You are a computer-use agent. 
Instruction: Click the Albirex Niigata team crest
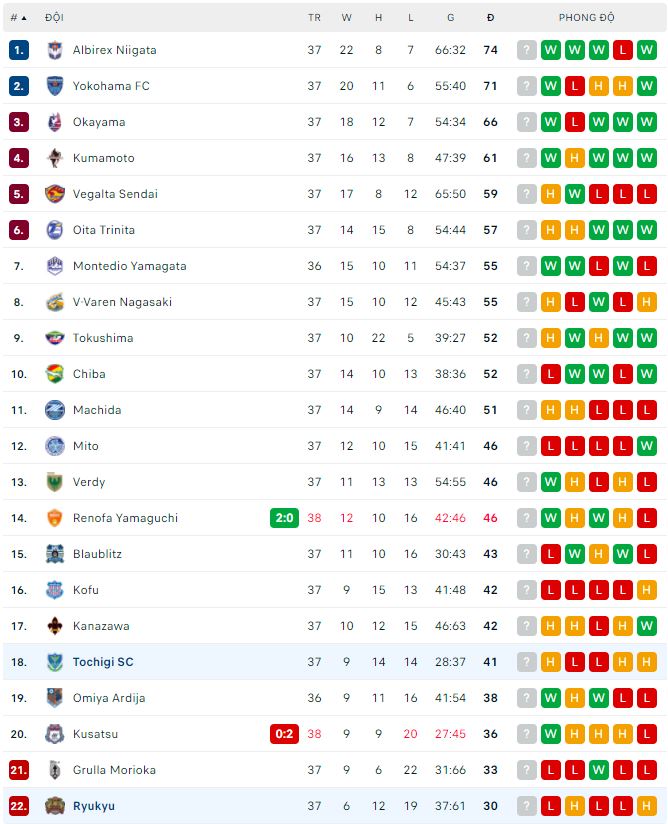[55, 50]
